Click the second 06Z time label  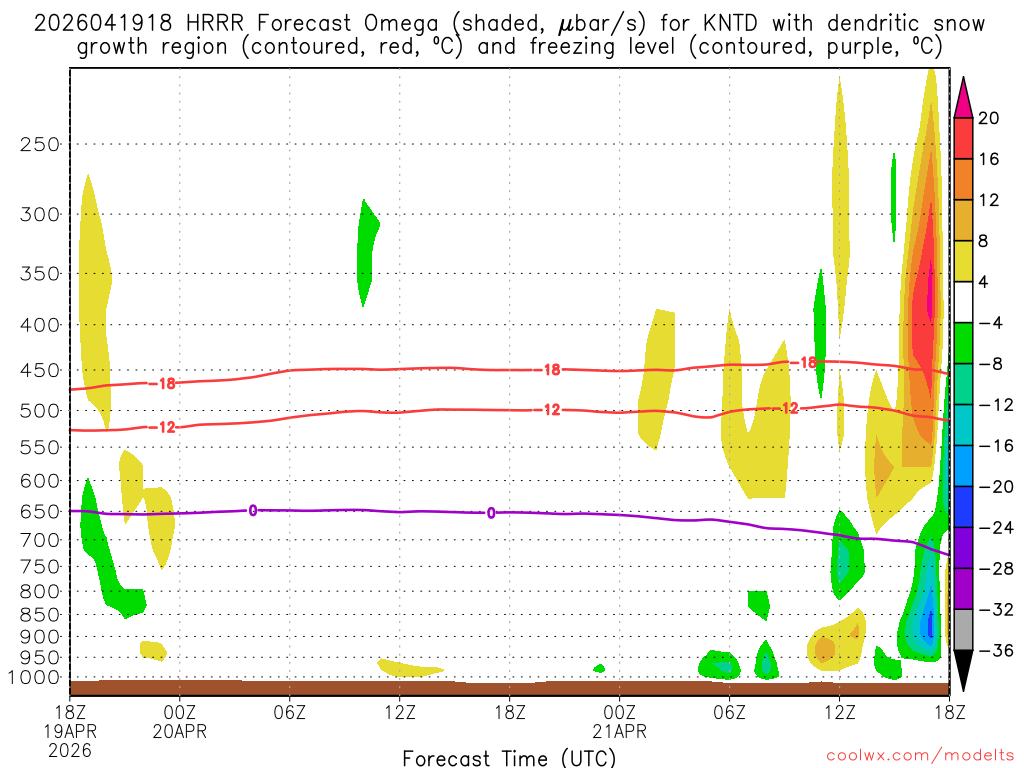(729, 712)
